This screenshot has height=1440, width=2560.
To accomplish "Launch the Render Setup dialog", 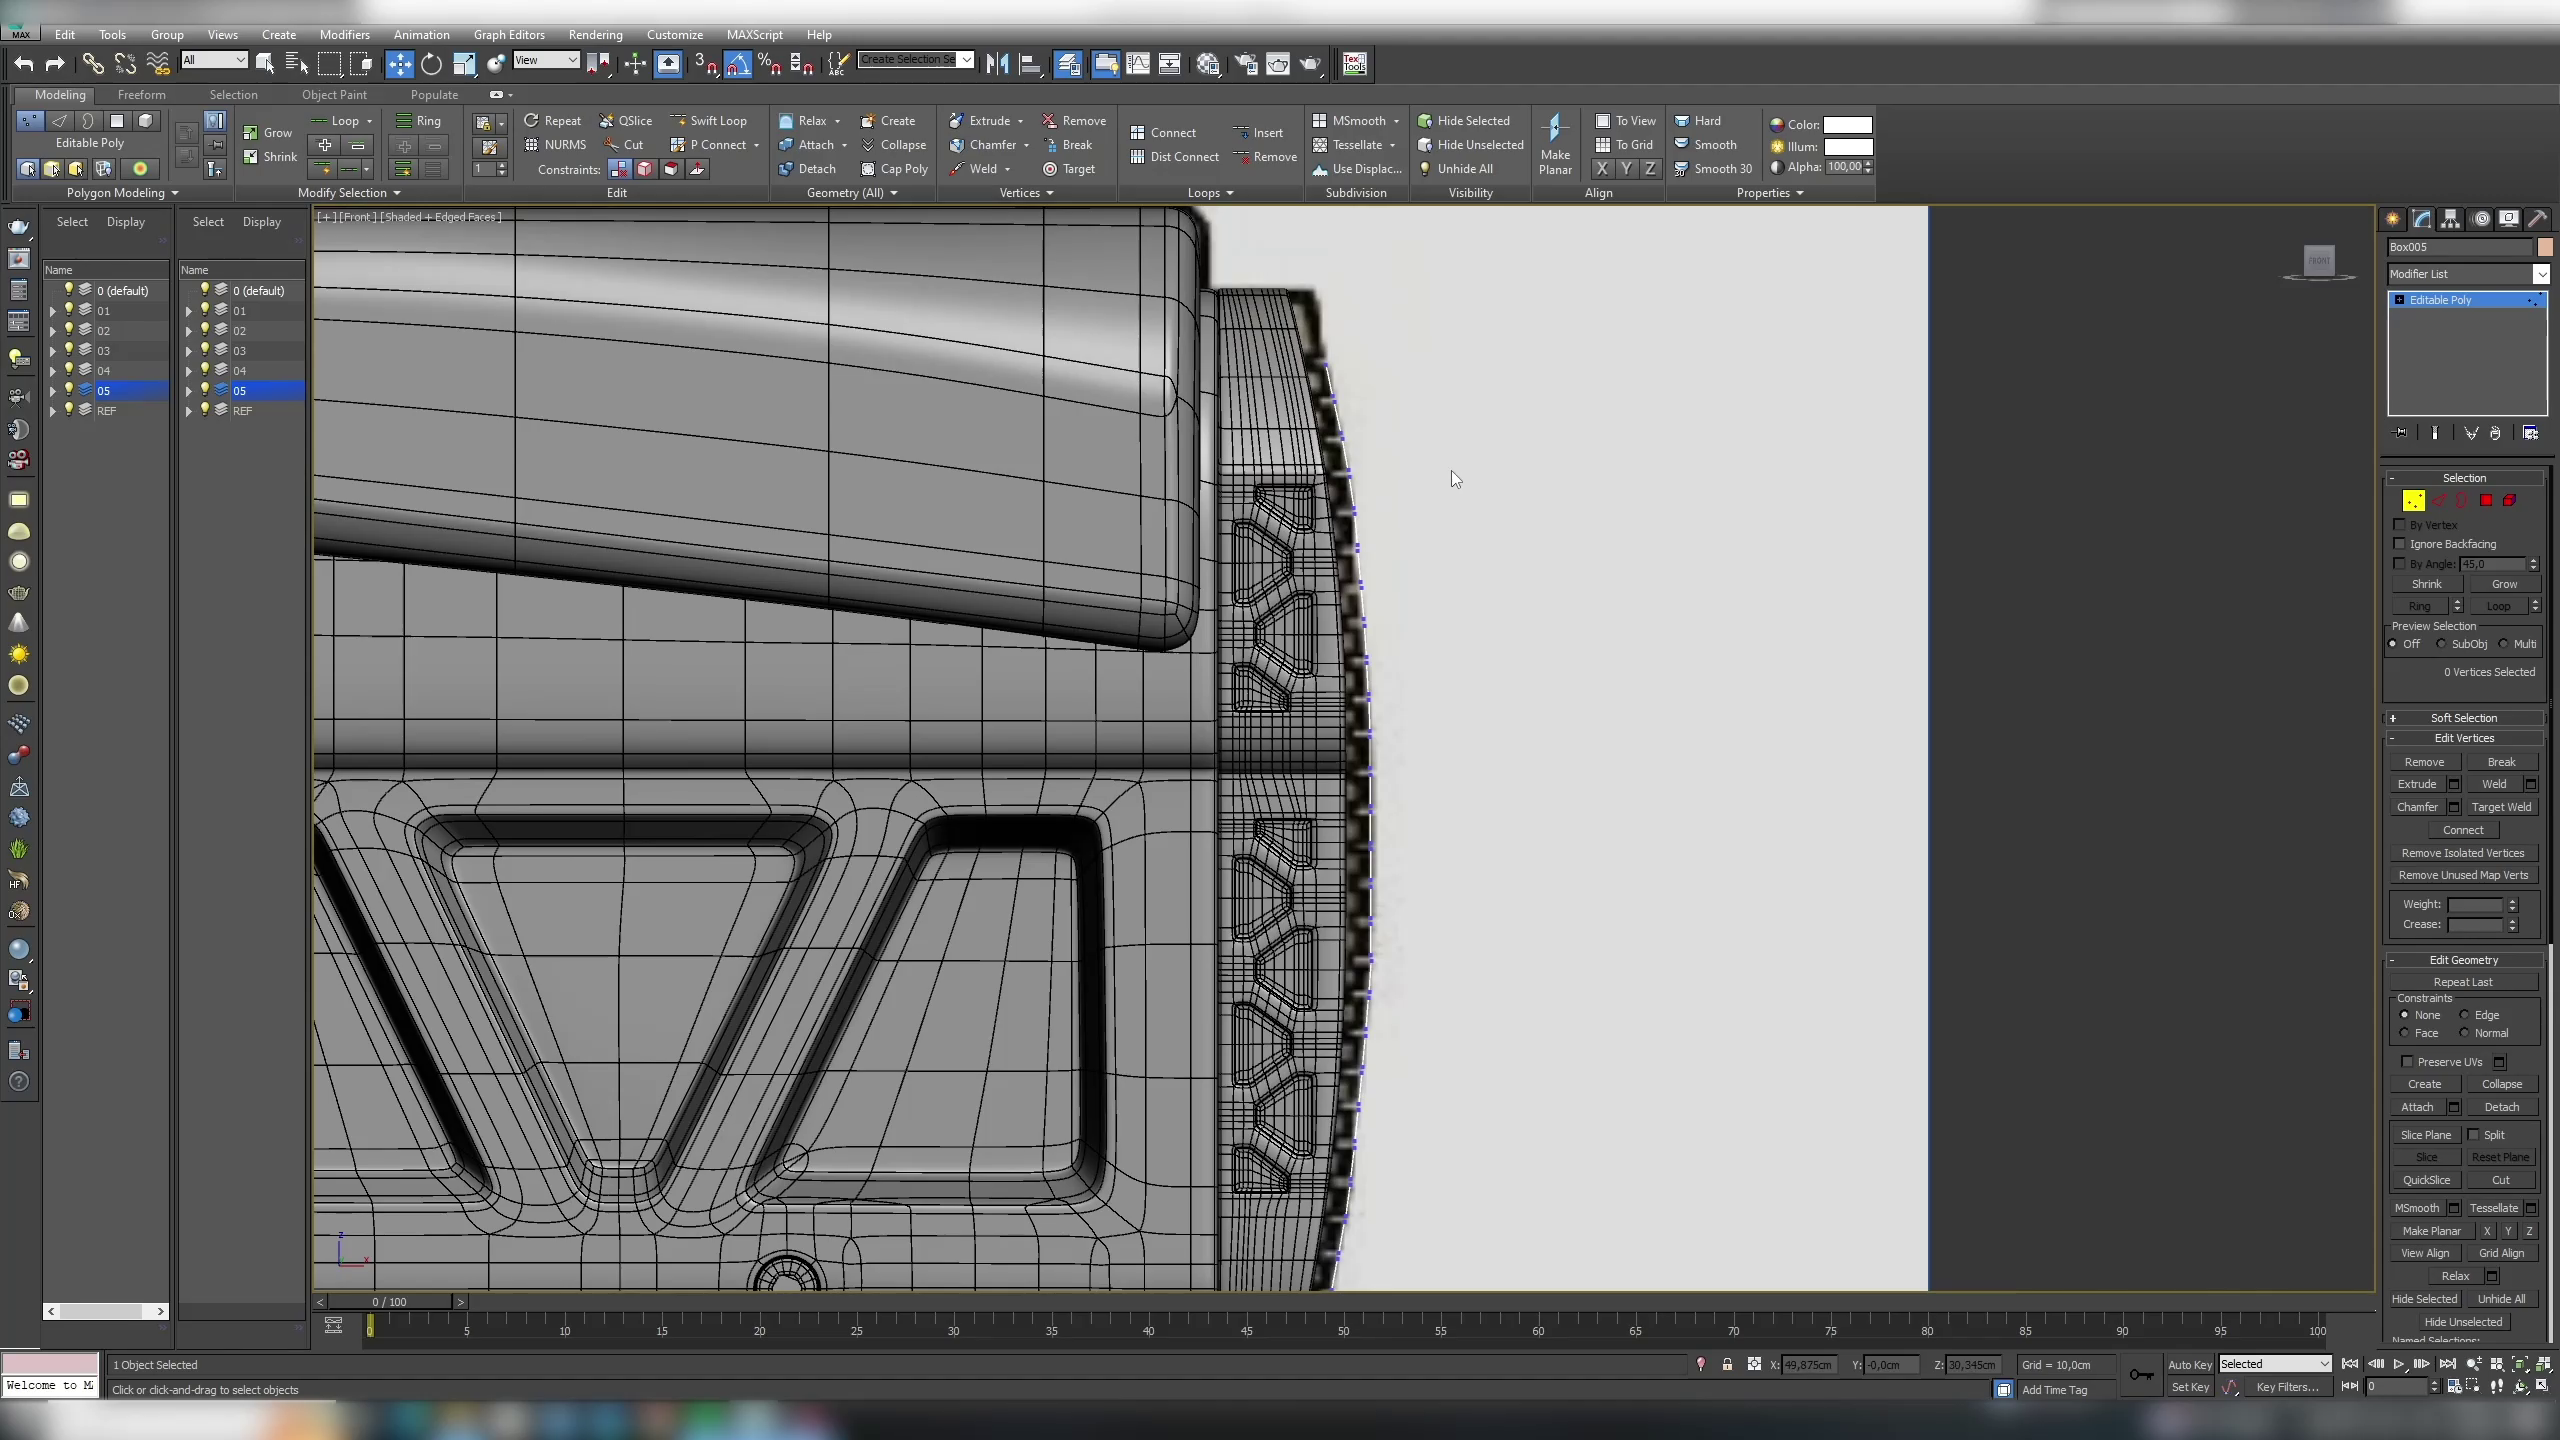I will click(1246, 64).
